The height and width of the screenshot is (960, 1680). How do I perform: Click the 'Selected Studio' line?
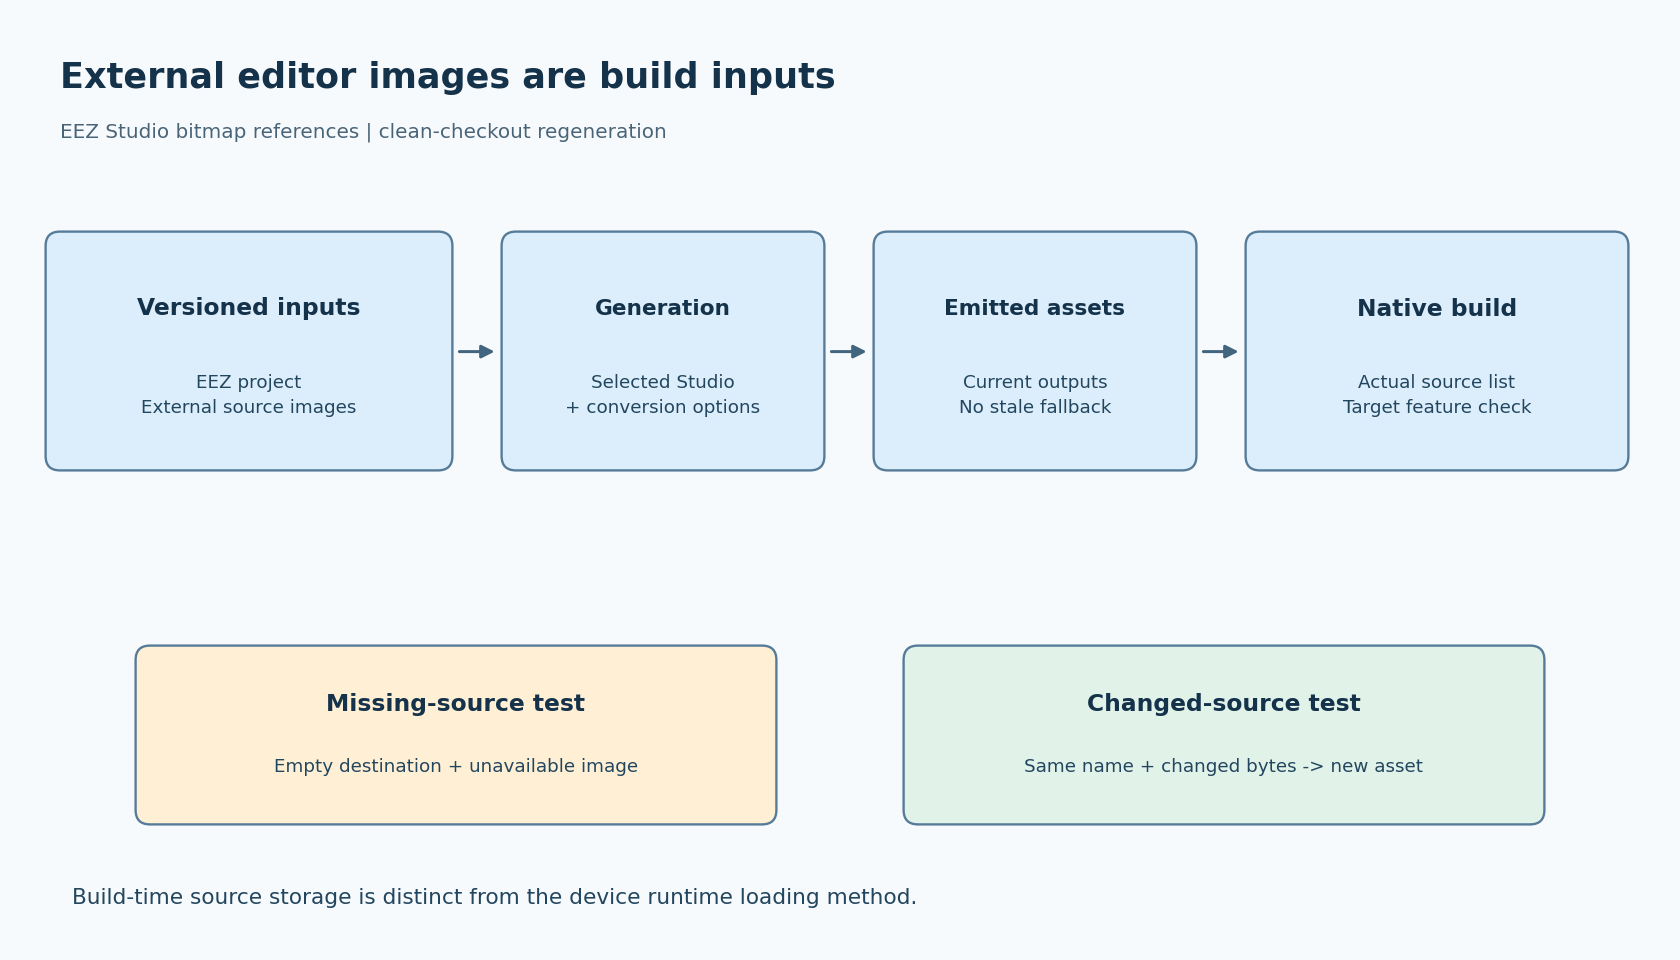point(663,383)
